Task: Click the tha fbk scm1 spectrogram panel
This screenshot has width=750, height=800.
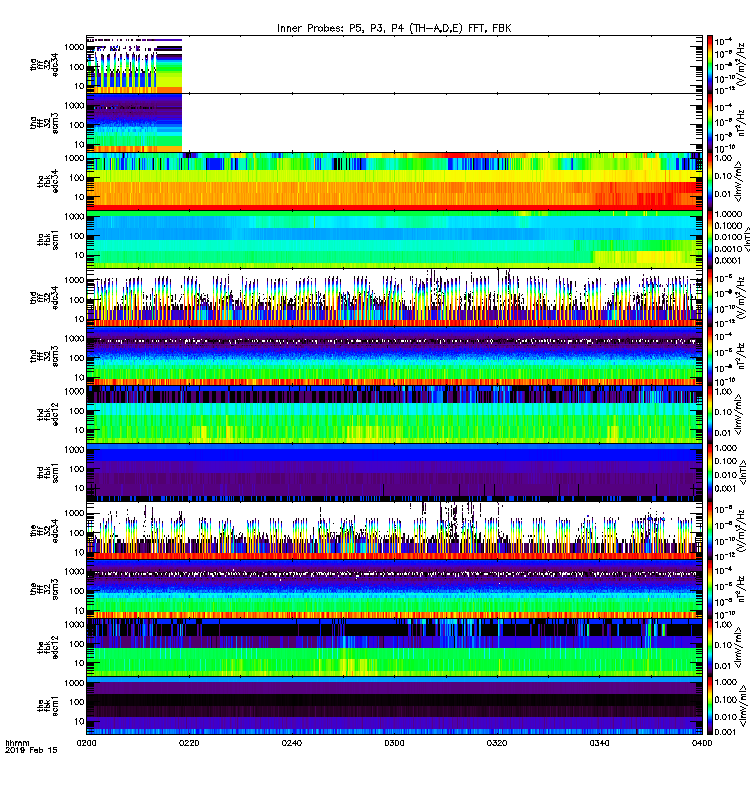Action: 394,240
